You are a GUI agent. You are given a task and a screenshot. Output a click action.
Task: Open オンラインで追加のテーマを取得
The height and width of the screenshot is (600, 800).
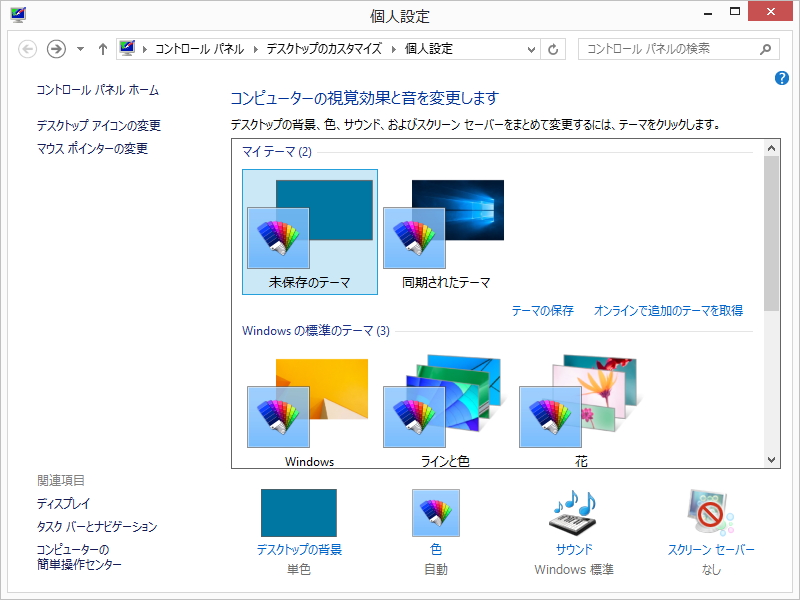click(x=669, y=311)
